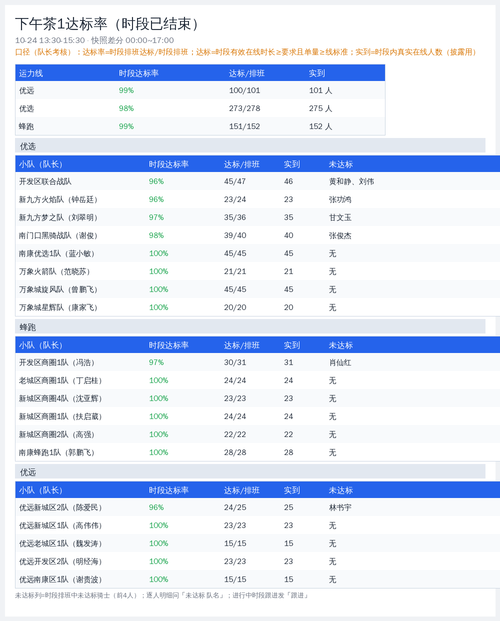Viewport: 500px width, 621px height.
Task: Click the 100/101 value in the summary table
Action: (x=244, y=90)
